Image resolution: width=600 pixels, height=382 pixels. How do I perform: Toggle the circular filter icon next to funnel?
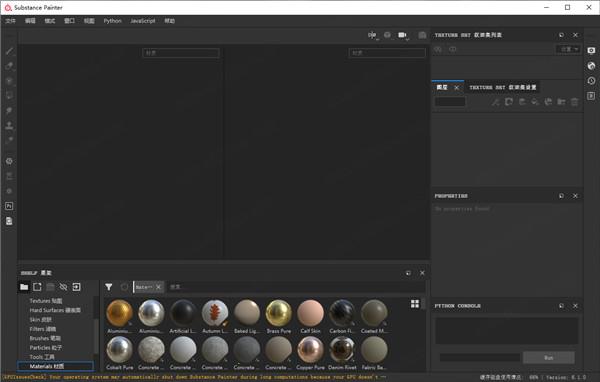124,287
